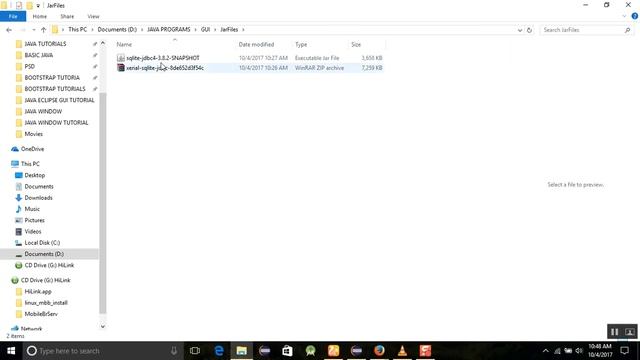Image resolution: width=640 pixels, height=360 pixels.
Task: Sort by the Date modified column
Action: (256, 44)
